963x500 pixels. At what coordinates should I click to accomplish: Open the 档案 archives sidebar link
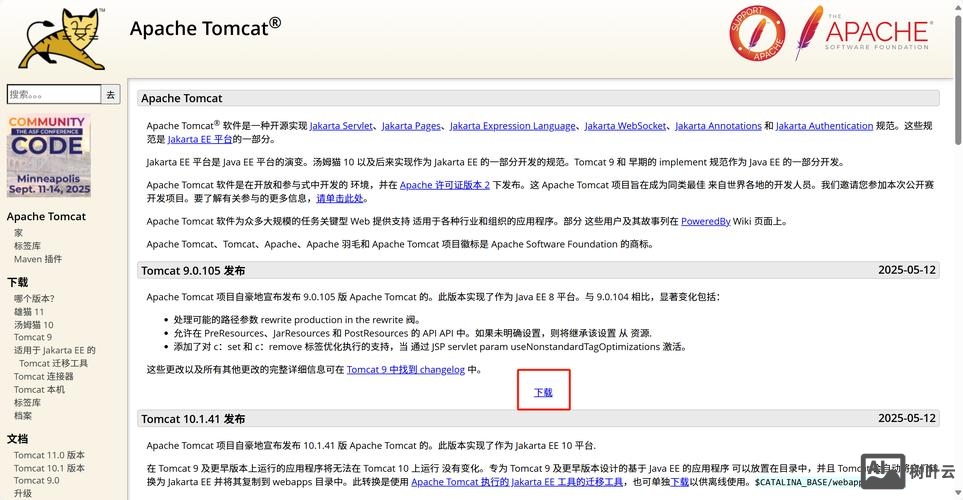[23, 416]
